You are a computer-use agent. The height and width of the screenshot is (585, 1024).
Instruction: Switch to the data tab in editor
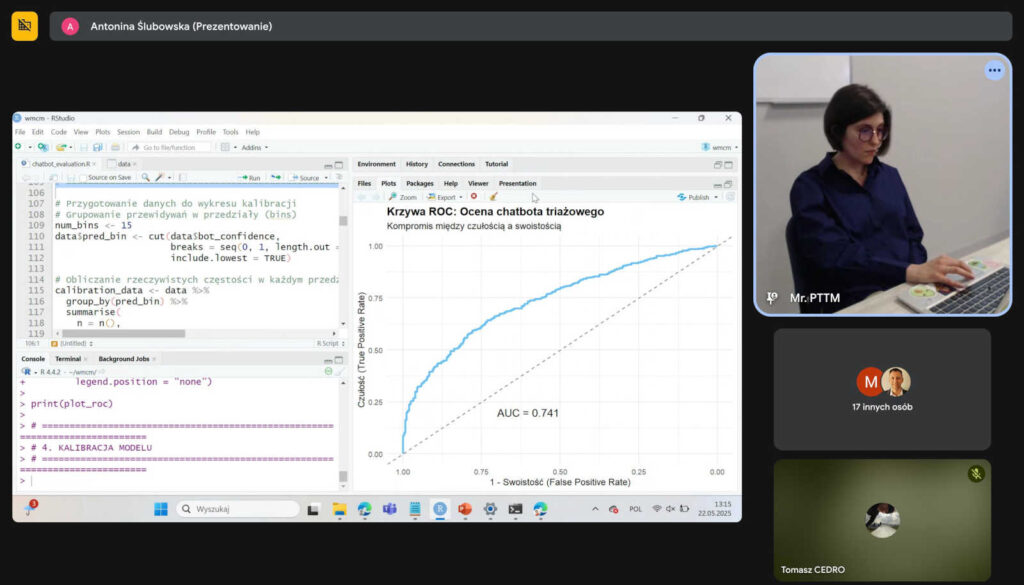[123, 164]
